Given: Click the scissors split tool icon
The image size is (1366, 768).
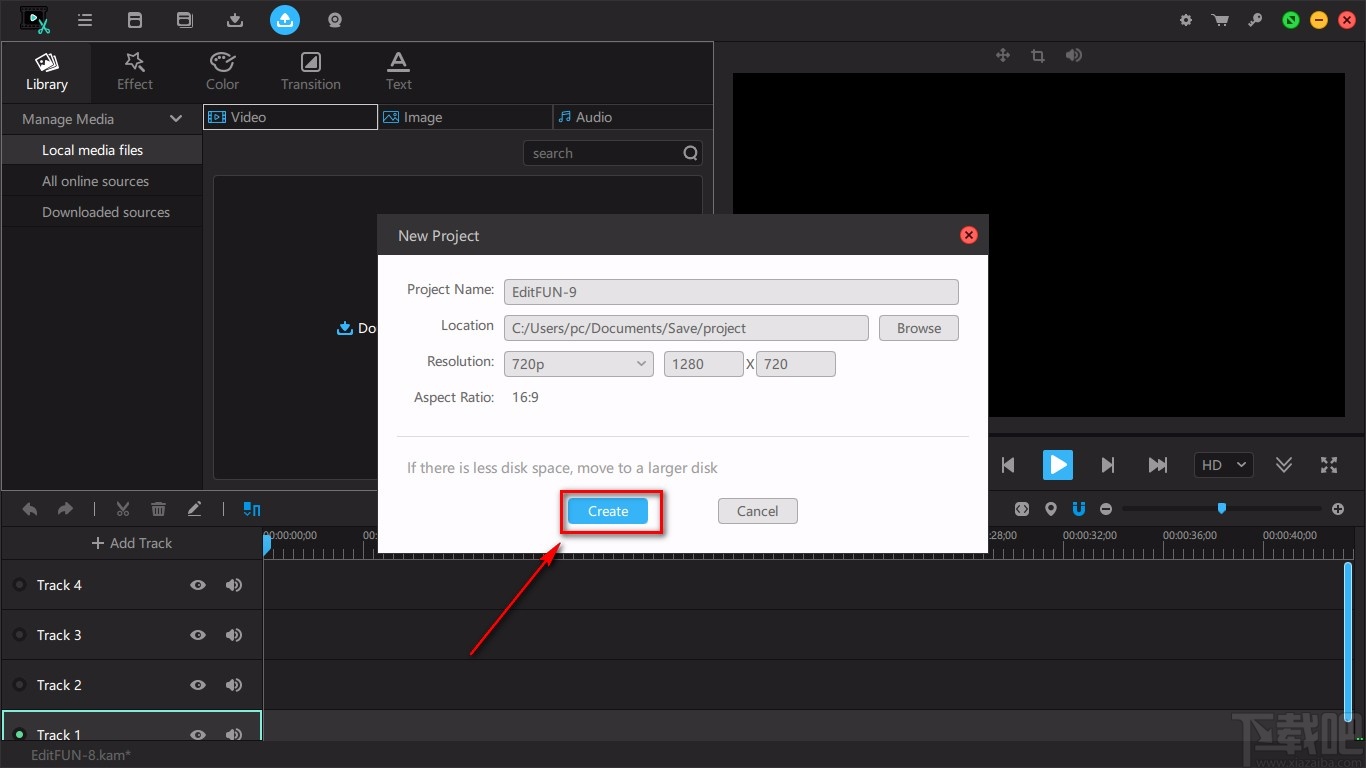Looking at the screenshot, I should tap(123, 509).
